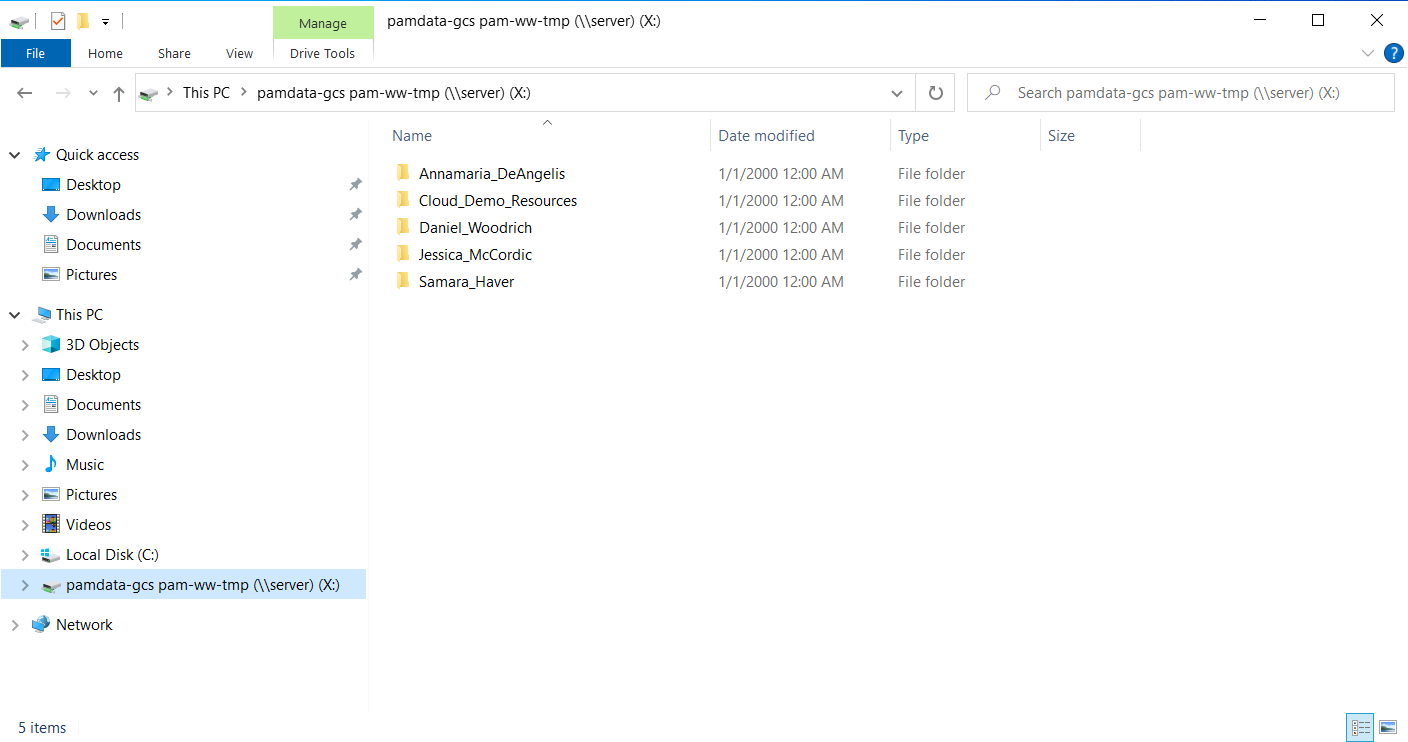Sort by the Date modified column
Viewport: 1408px width, 742px height.
[x=766, y=136]
